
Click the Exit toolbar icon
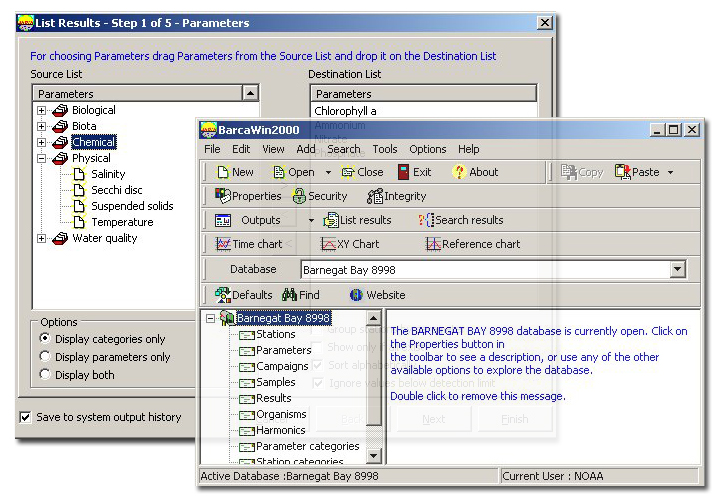click(403, 172)
